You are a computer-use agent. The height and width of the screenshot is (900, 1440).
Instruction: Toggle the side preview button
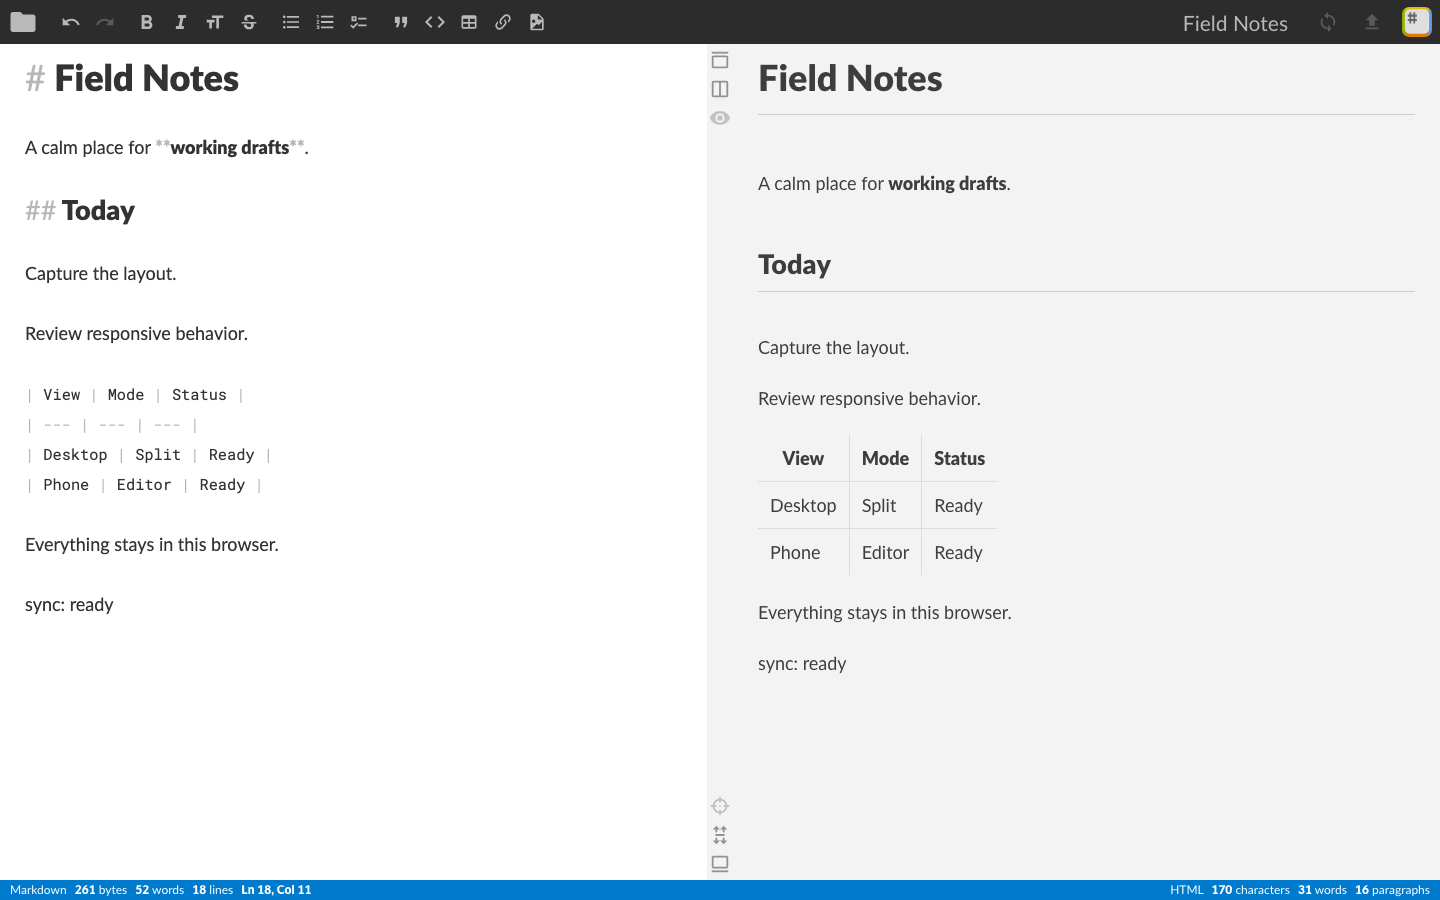pos(720,89)
